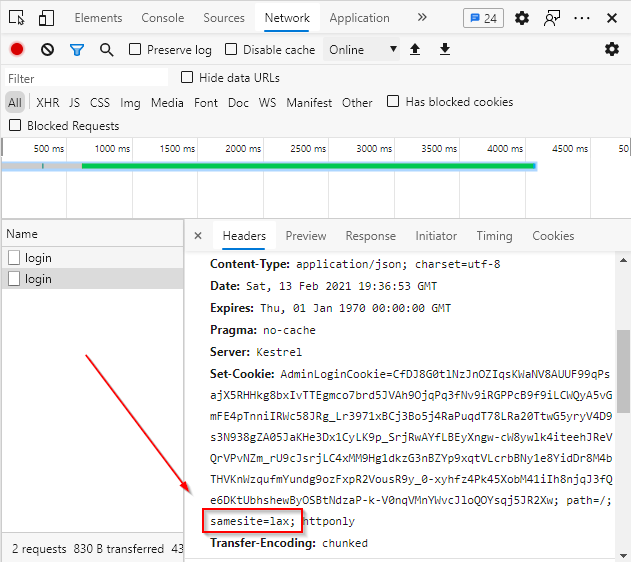
Task: Open the Online throttling dropdown
Action: click(x=361, y=49)
